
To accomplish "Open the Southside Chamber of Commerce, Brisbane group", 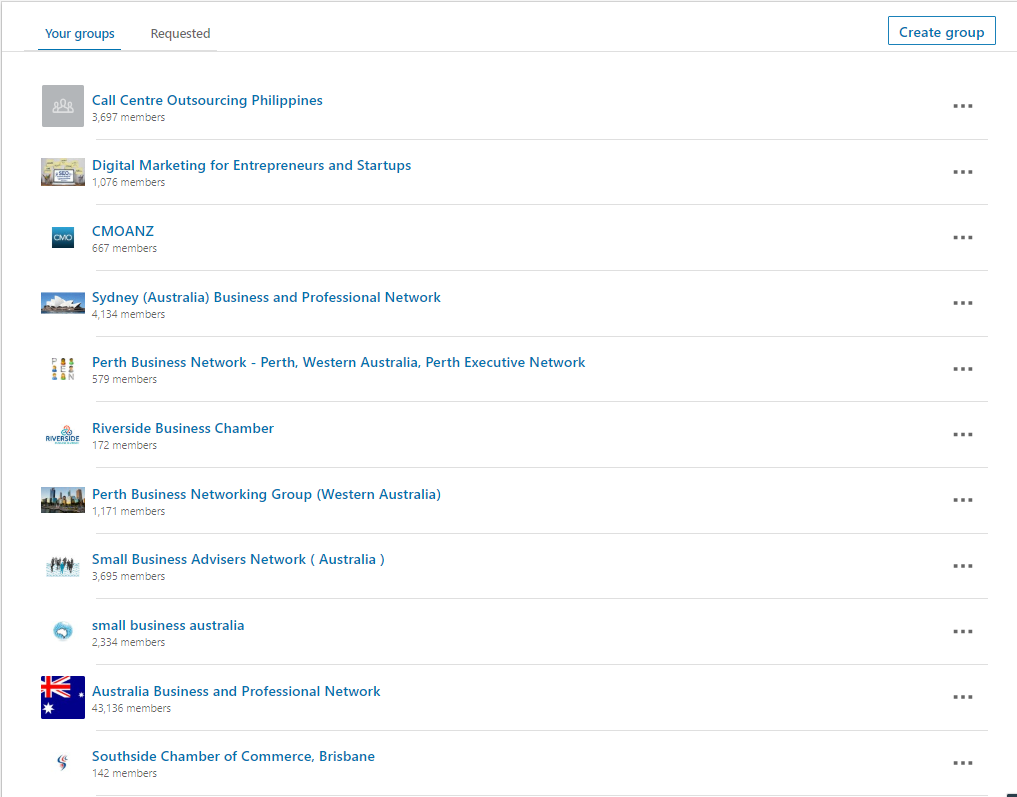I will [233, 756].
